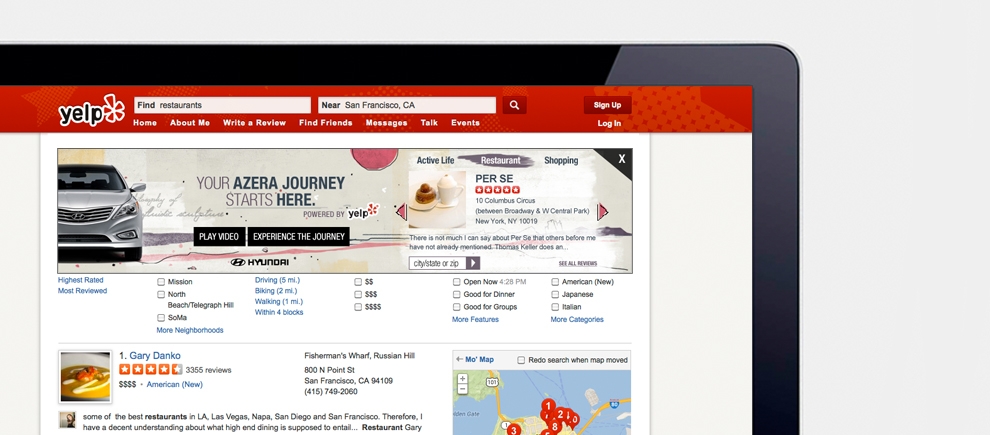Enable the $$$ price filter
Image resolution: width=990 pixels, height=435 pixels.
tap(358, 295)
